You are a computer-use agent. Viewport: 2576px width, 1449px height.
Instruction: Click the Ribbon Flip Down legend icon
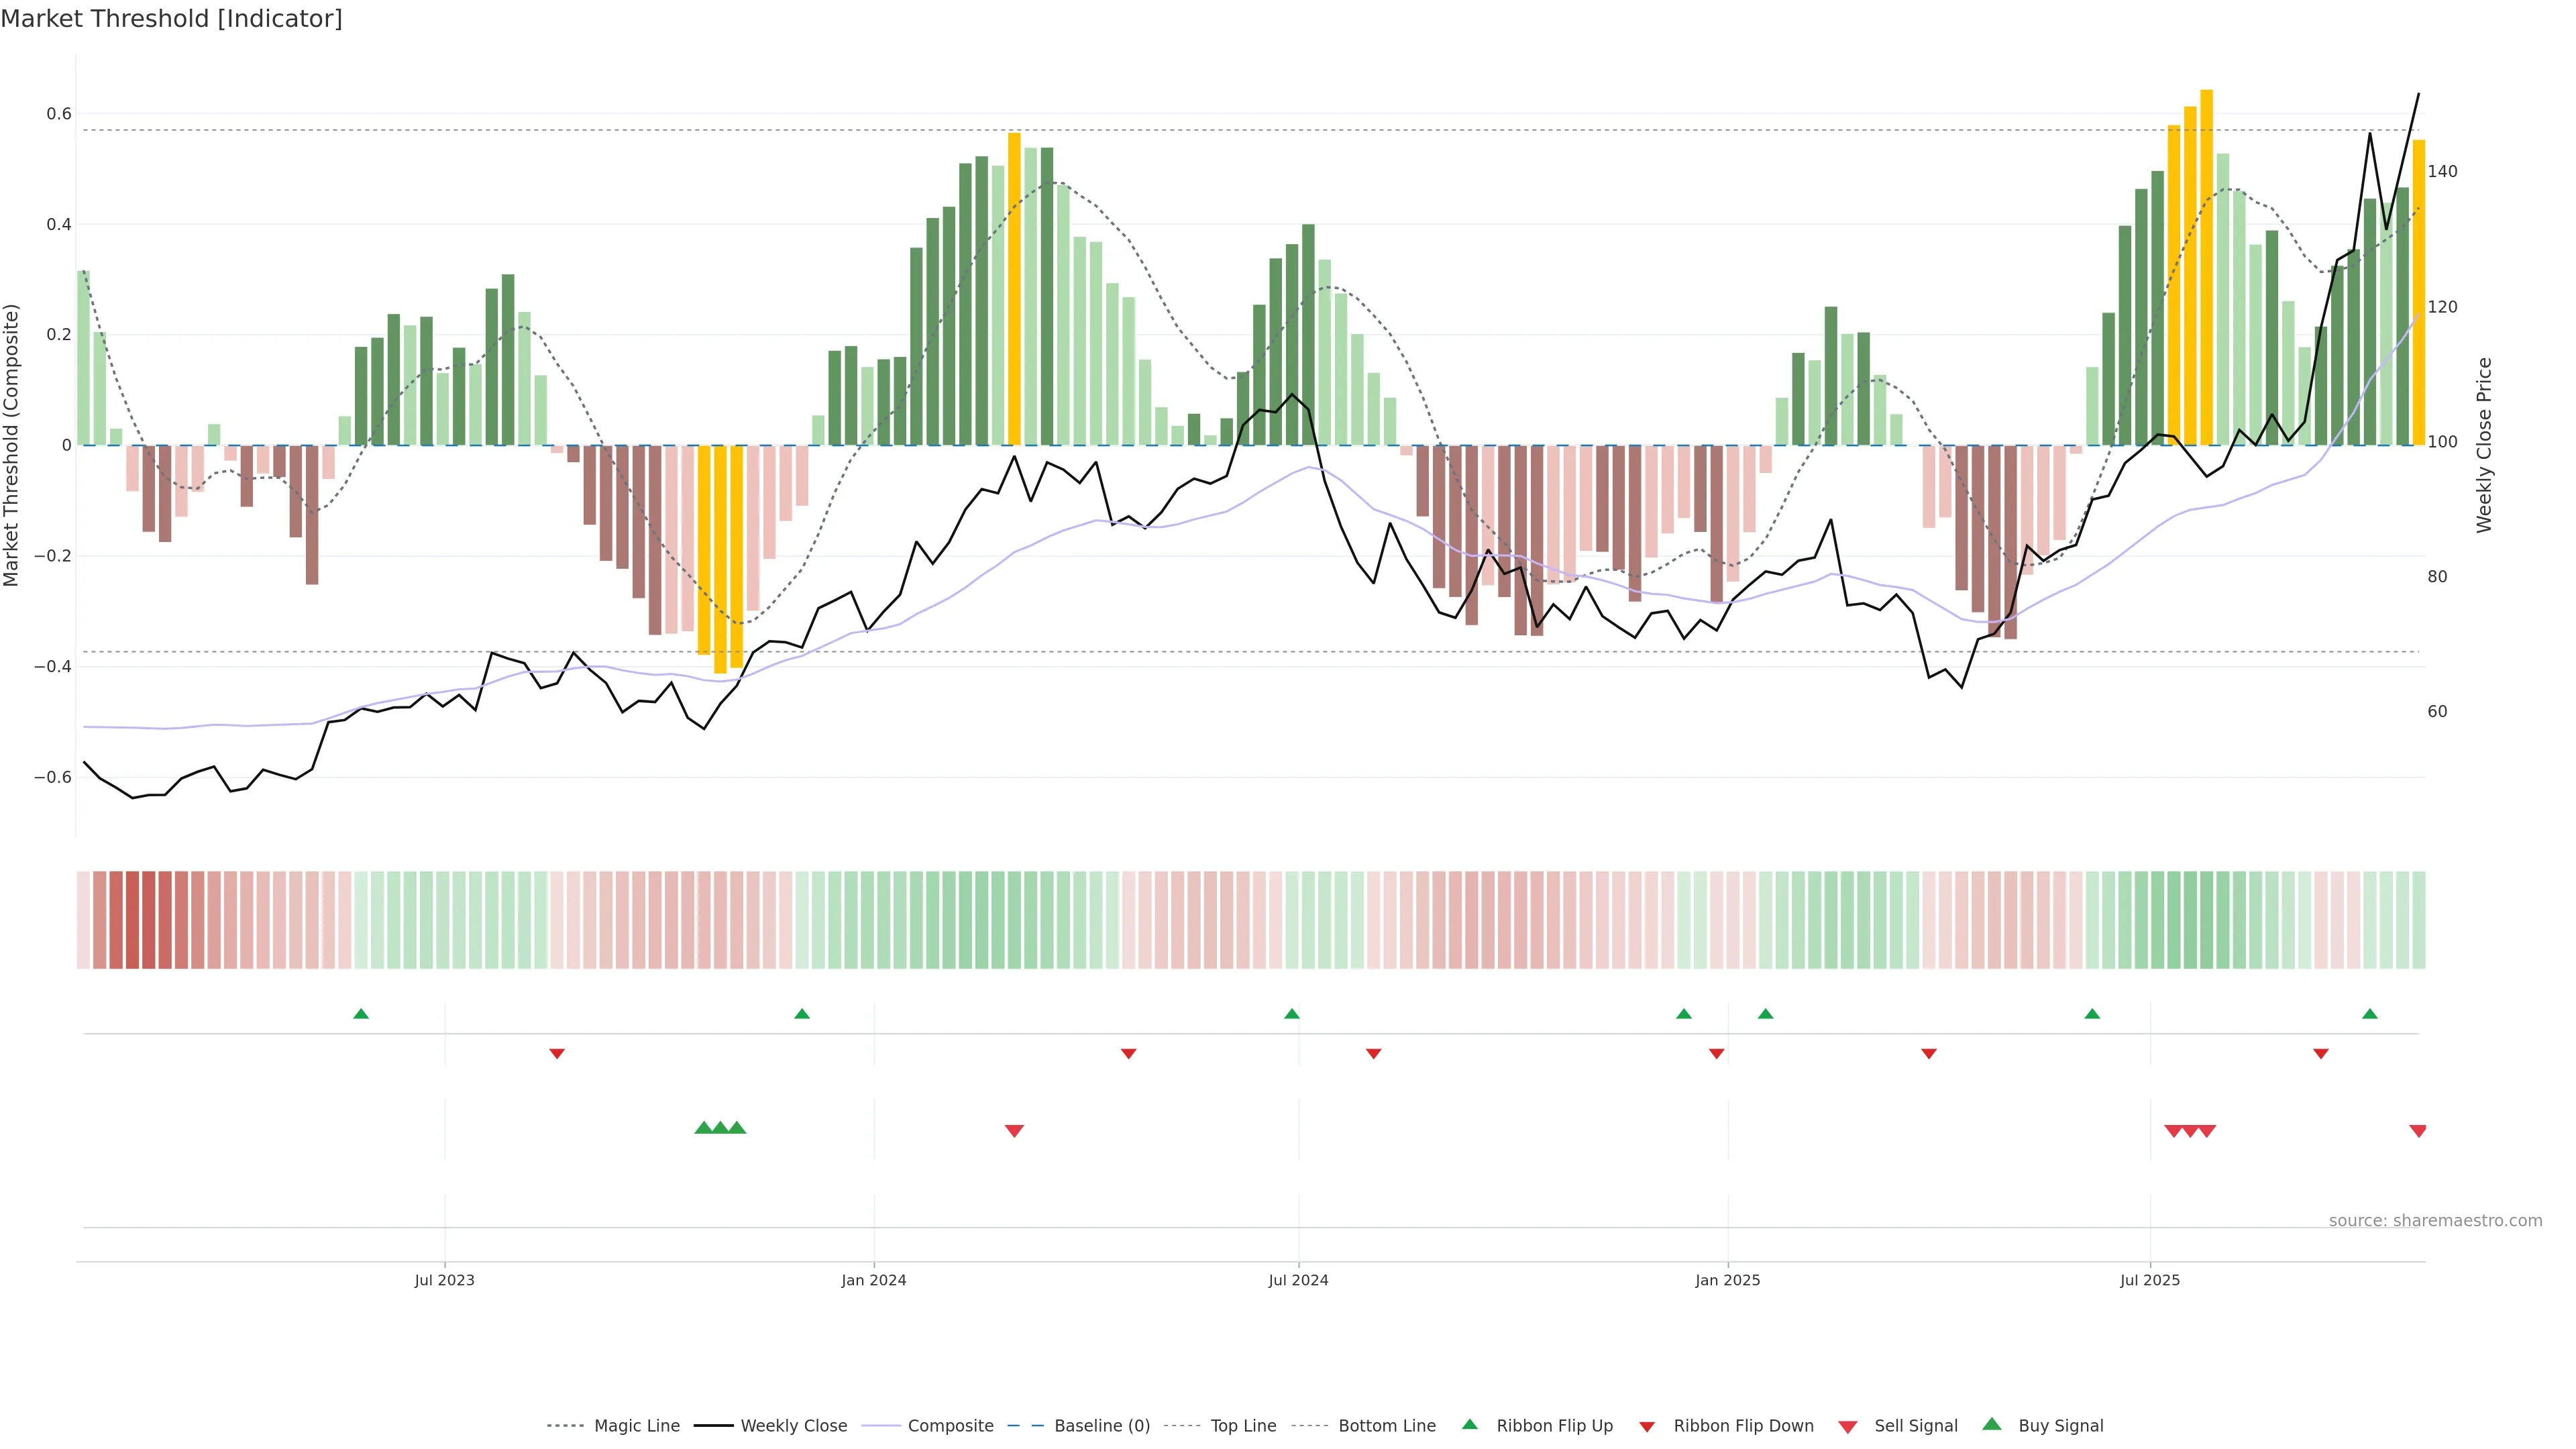click(1647, 1427)
